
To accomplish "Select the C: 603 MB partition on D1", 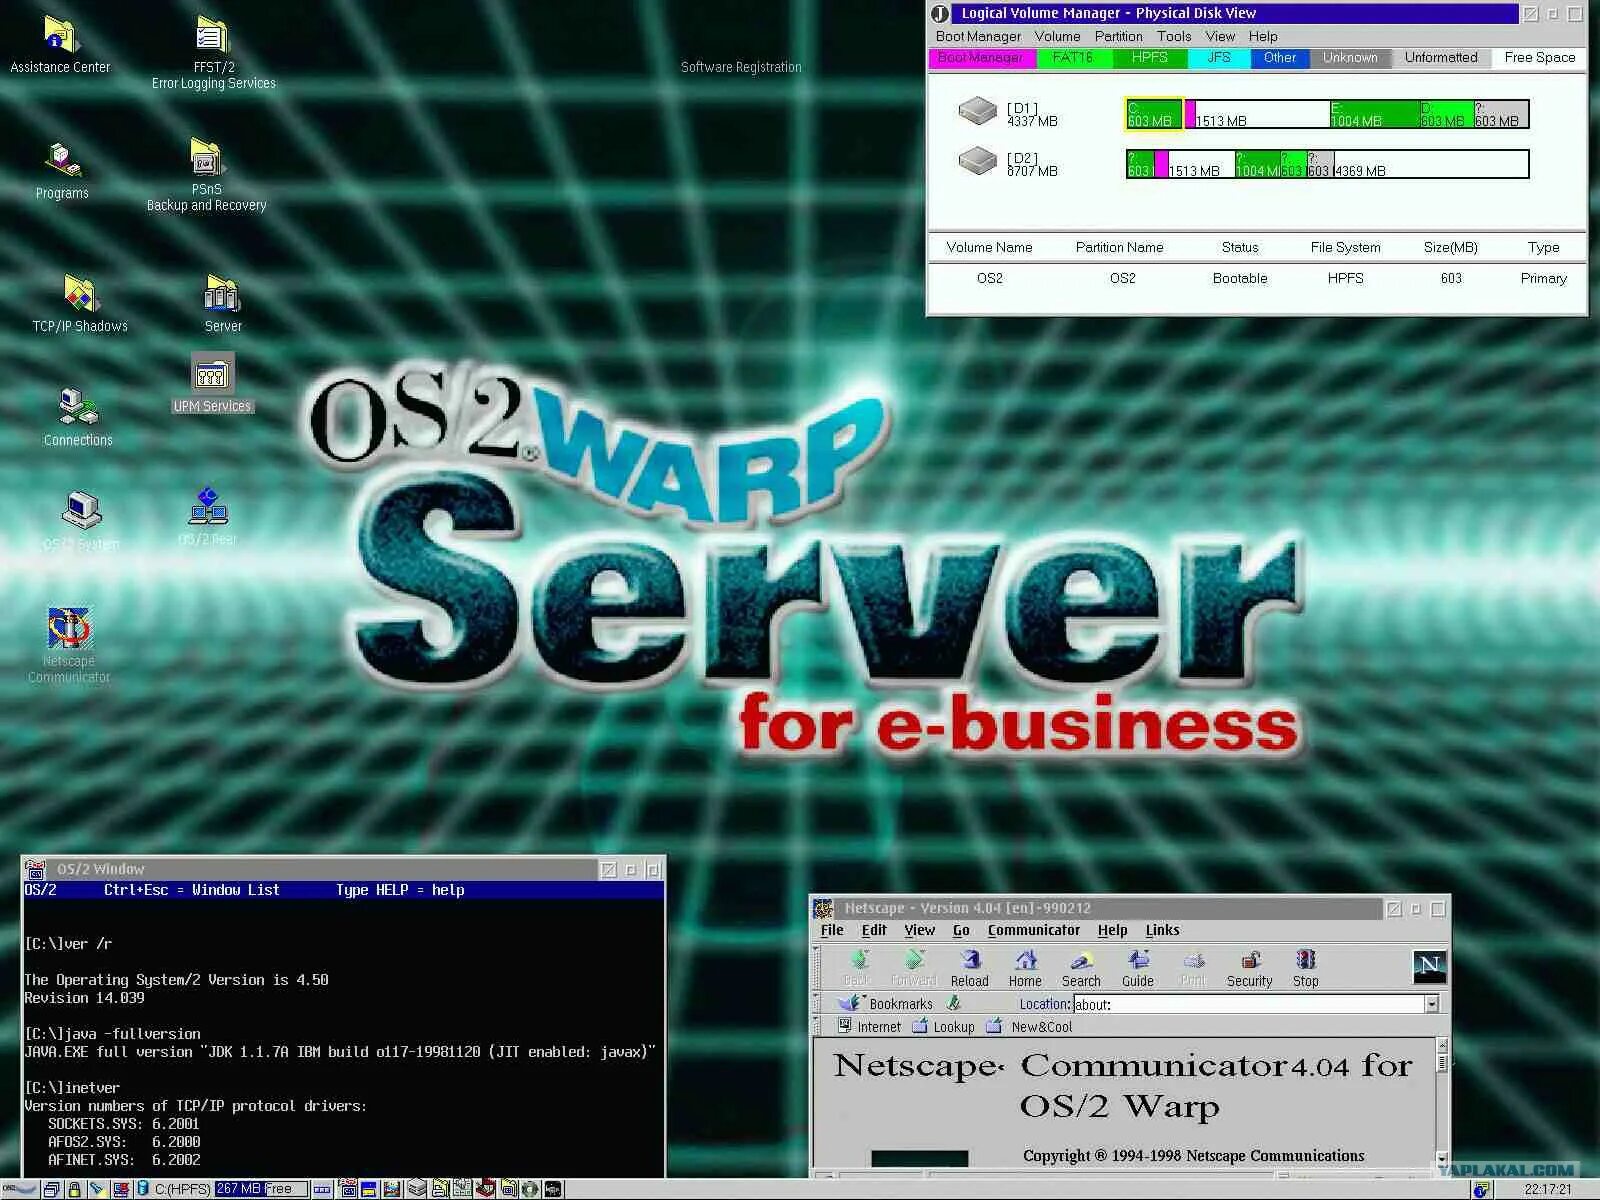I will tap(1154, 114).
